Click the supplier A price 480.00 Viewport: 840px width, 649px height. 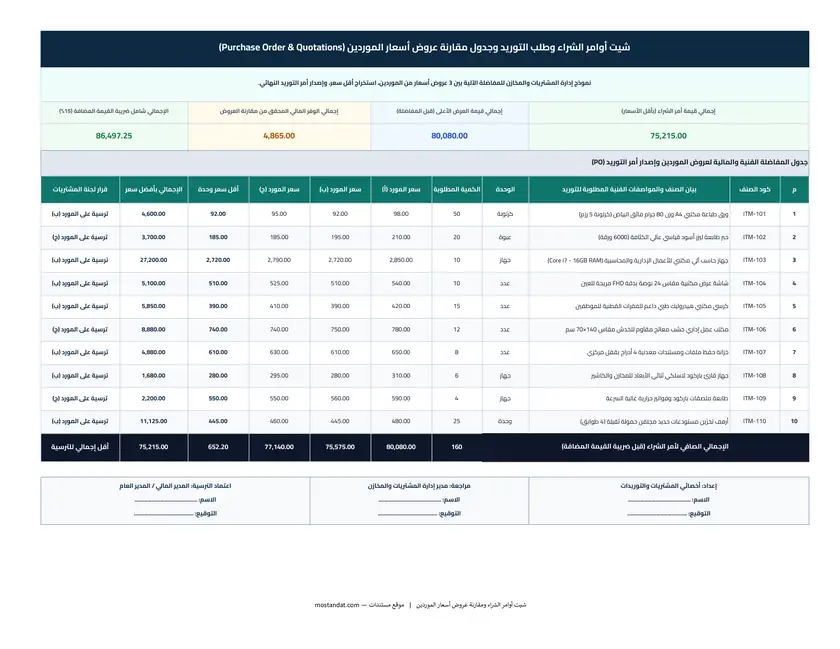click(x=401, y=421)
